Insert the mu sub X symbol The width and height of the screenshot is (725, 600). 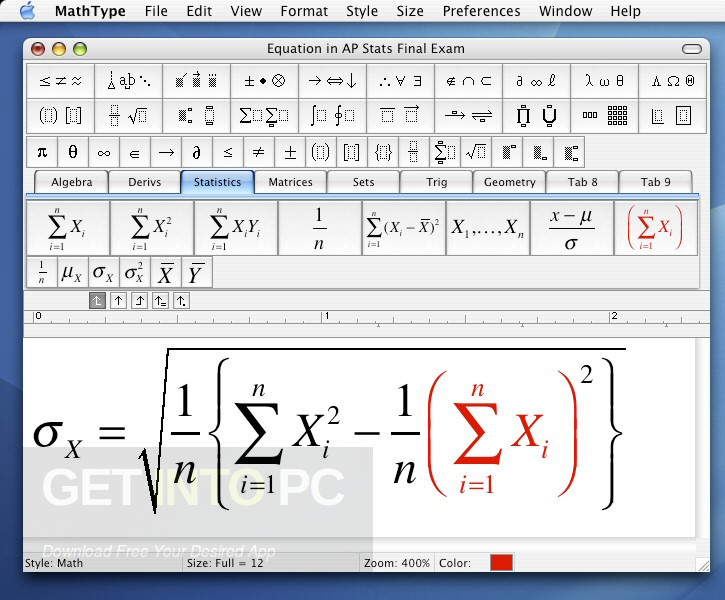click(73, 273)
